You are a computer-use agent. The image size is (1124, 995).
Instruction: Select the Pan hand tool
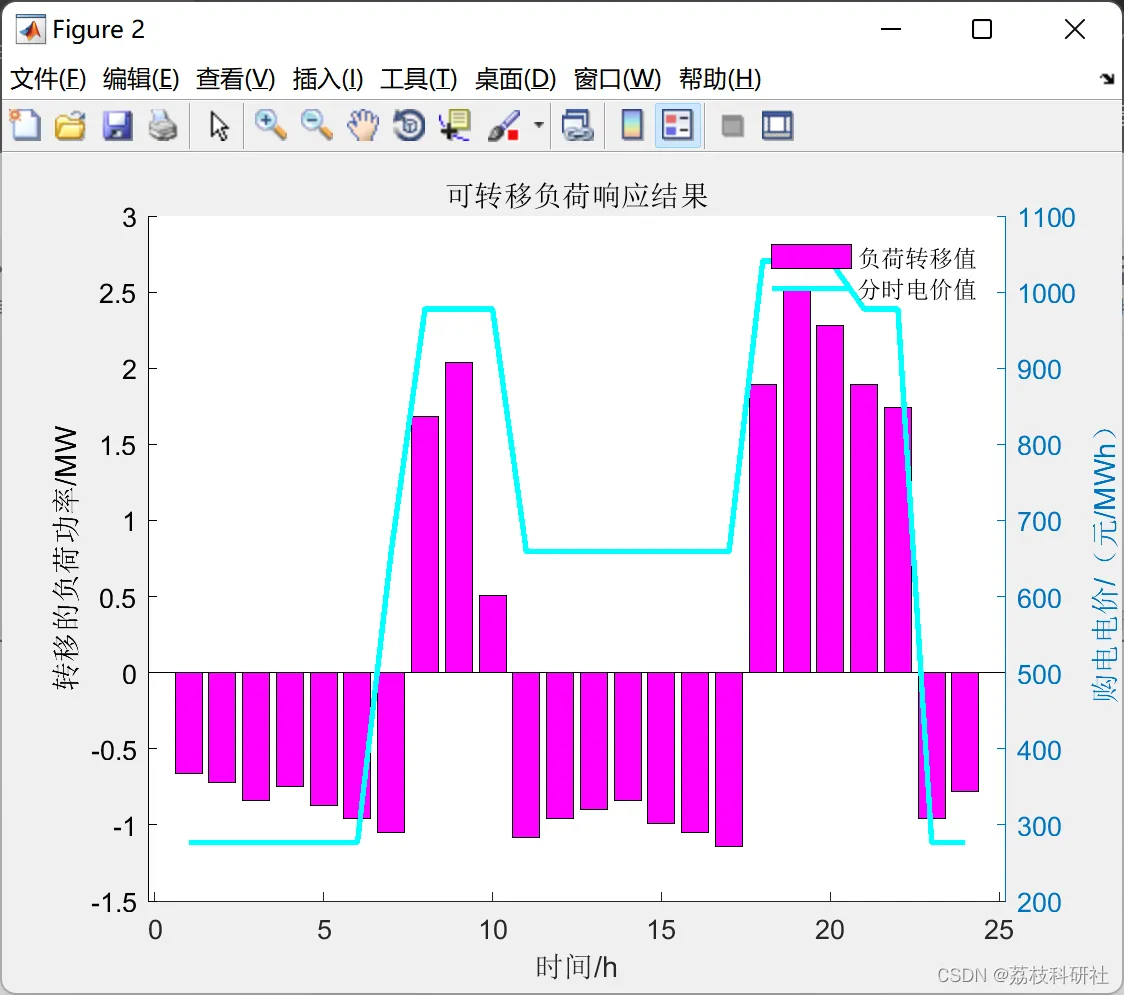(x=363, y=125)
